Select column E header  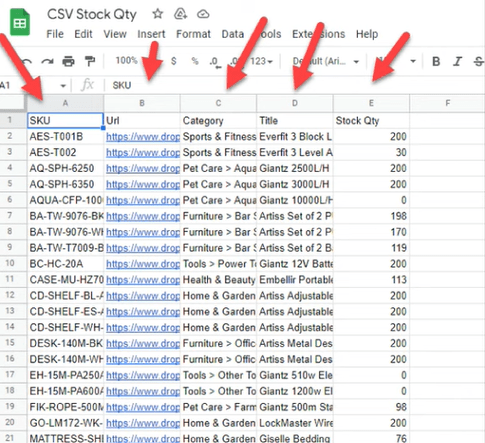click(371, 103)
